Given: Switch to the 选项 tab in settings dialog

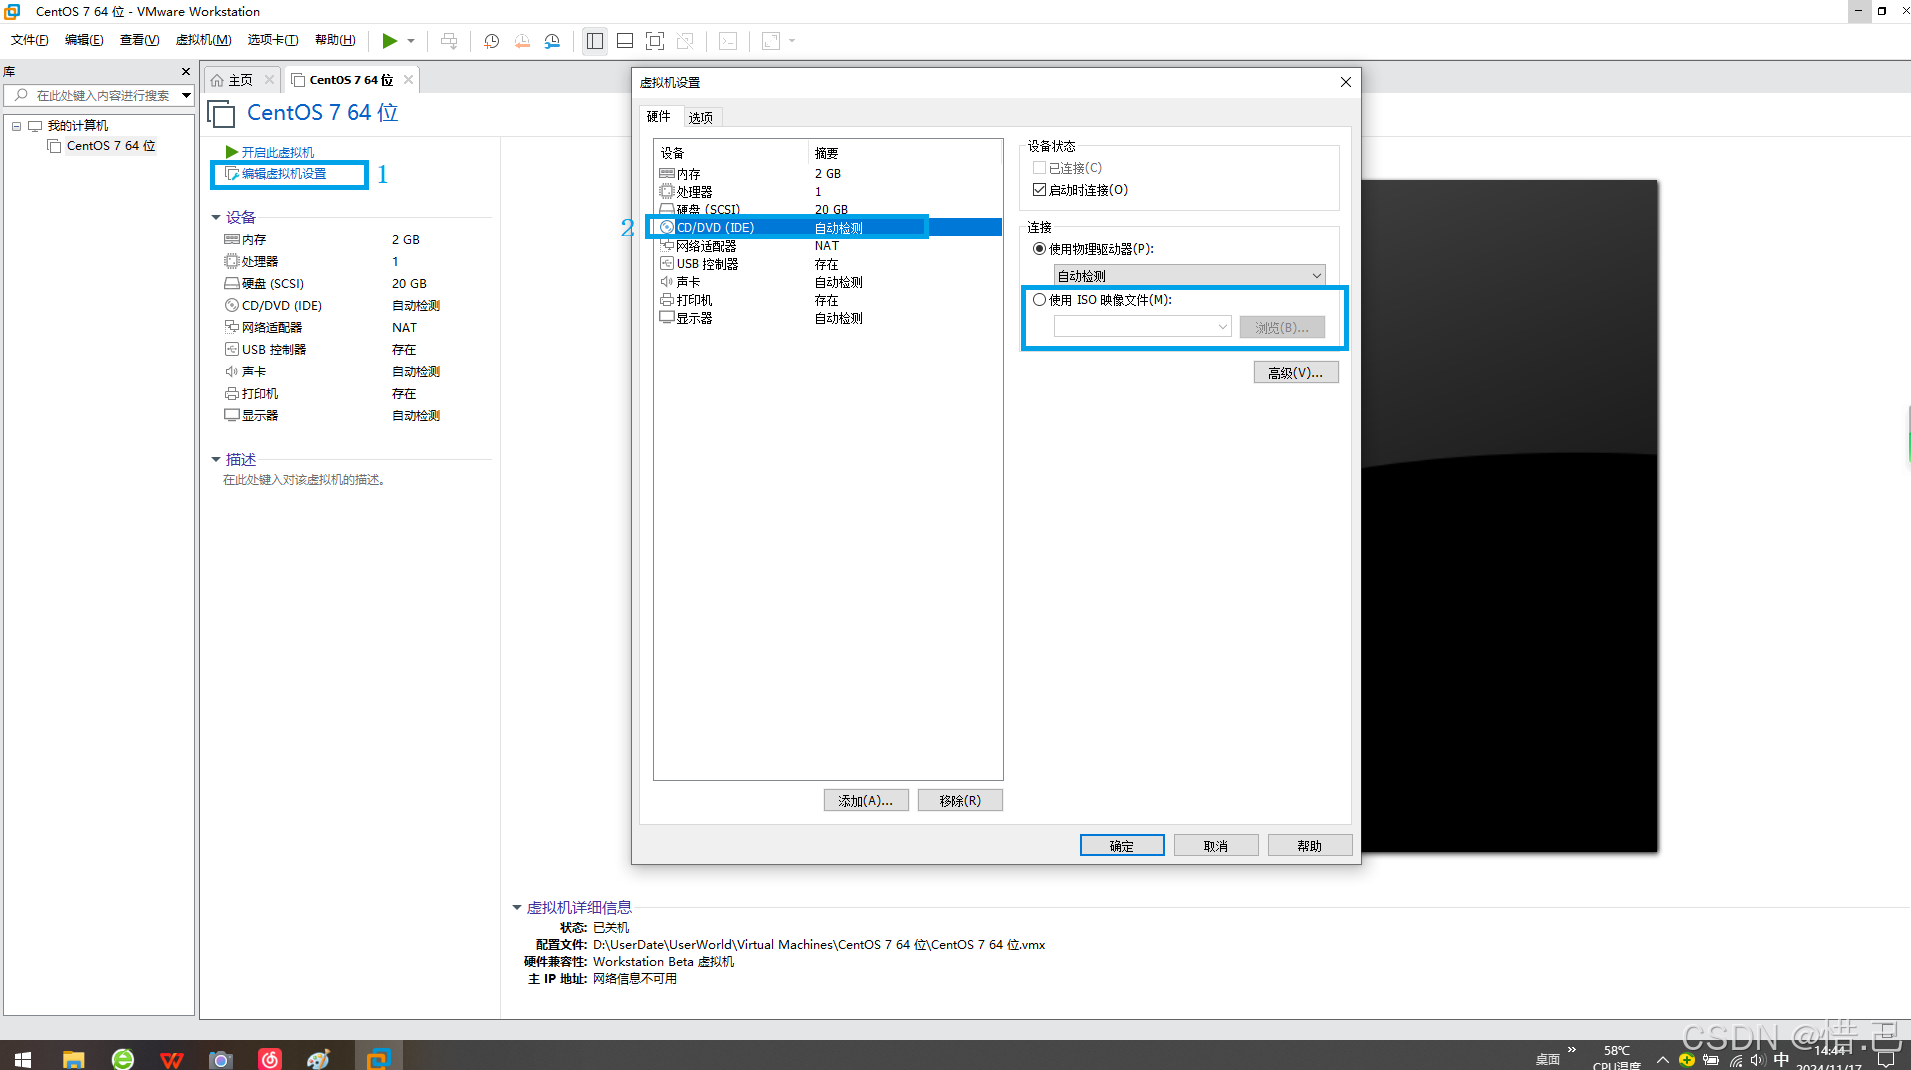Looking at the screenshot, I should pyautogui.click(x=701, y=118).
